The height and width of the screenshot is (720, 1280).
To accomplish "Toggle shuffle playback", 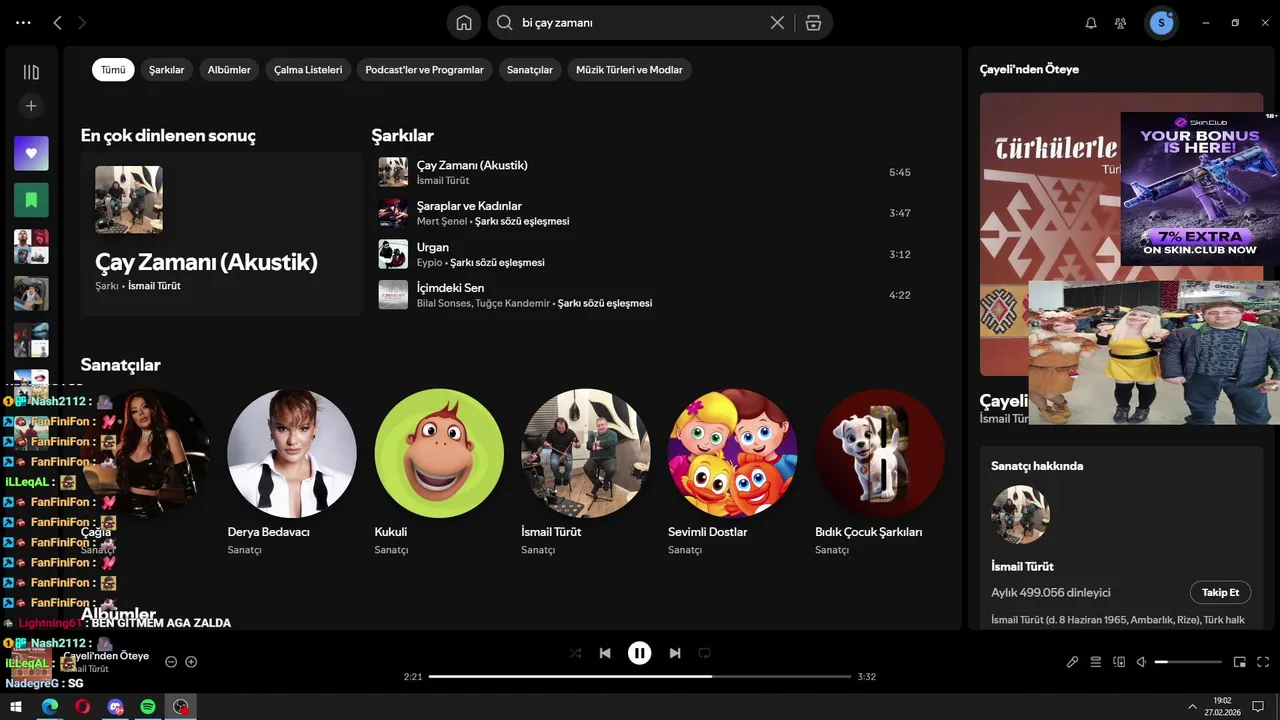I will tap(575, 653).
